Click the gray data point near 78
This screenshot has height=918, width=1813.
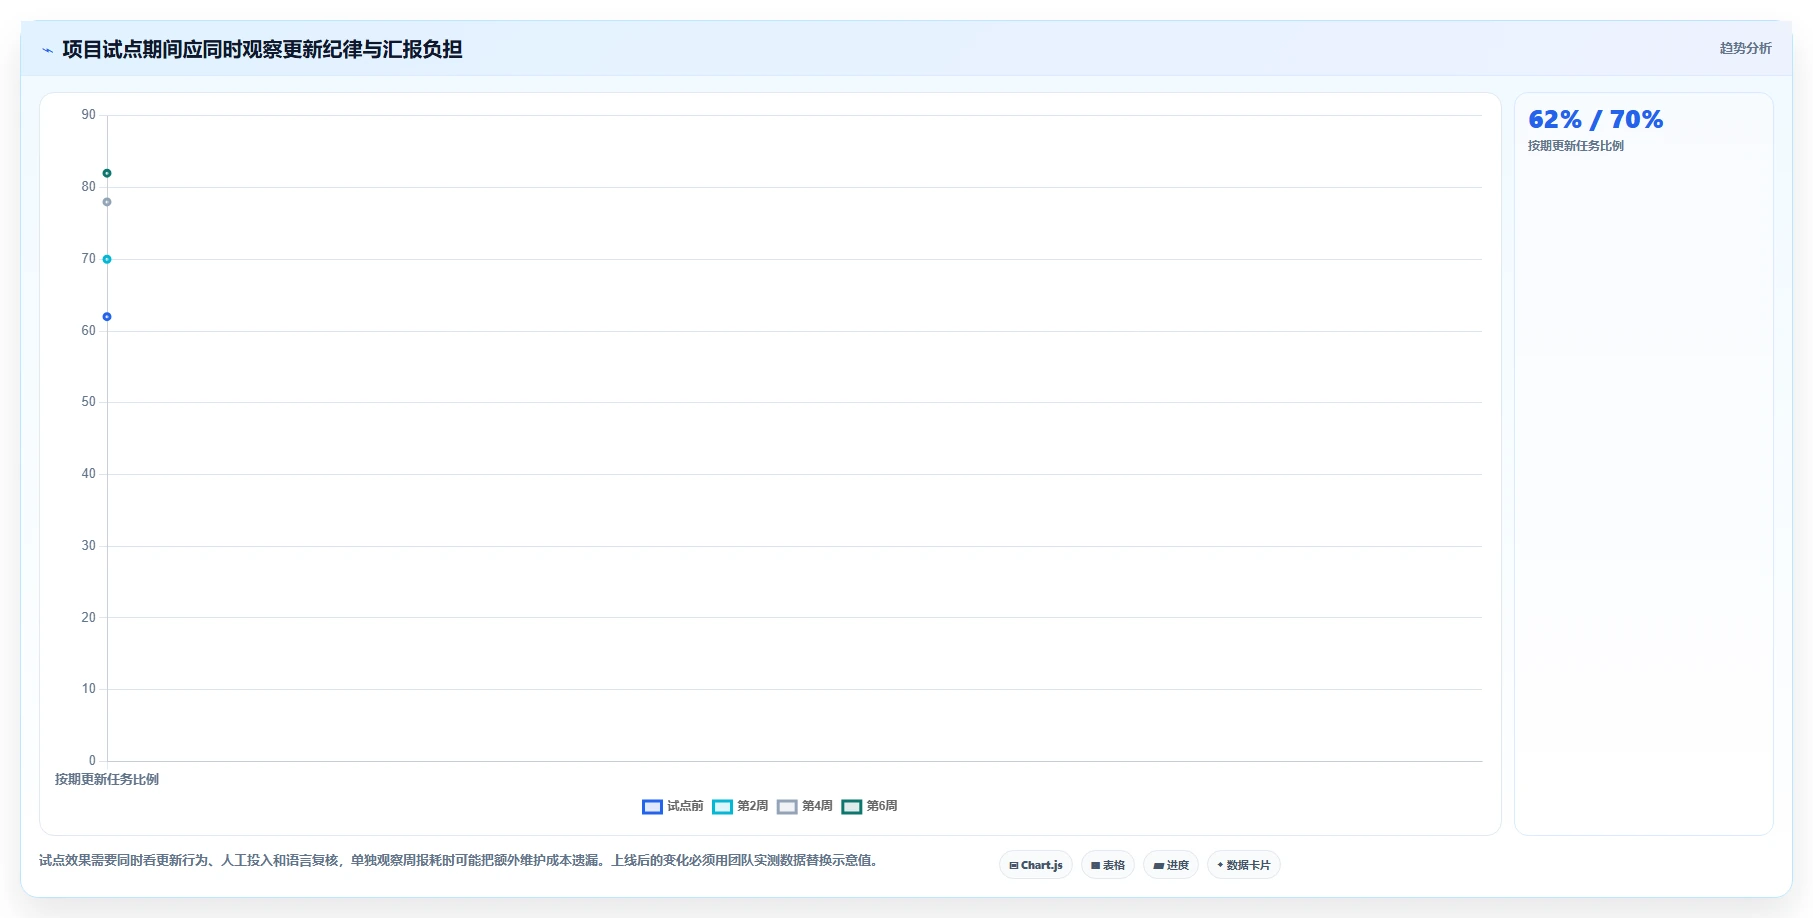(107, 202)
